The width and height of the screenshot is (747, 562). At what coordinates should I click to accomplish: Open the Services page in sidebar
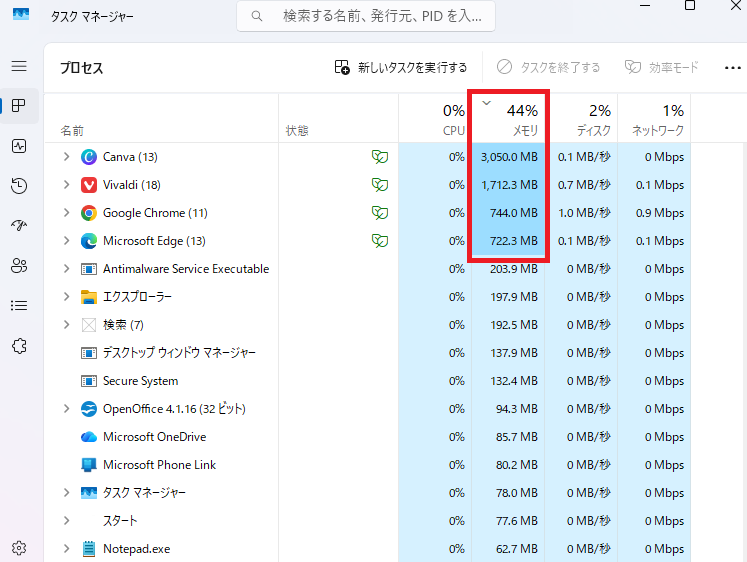pyautogui.click(x=19, y=345)
